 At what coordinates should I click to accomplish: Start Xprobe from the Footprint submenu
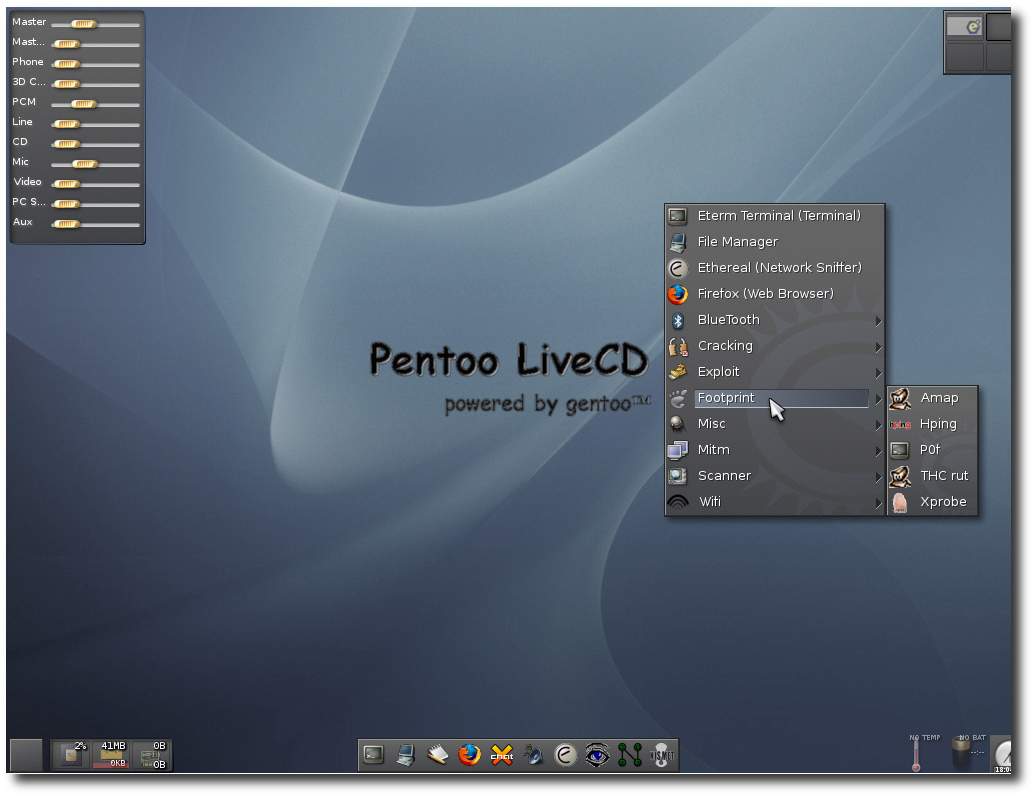[x=932, y=502]
